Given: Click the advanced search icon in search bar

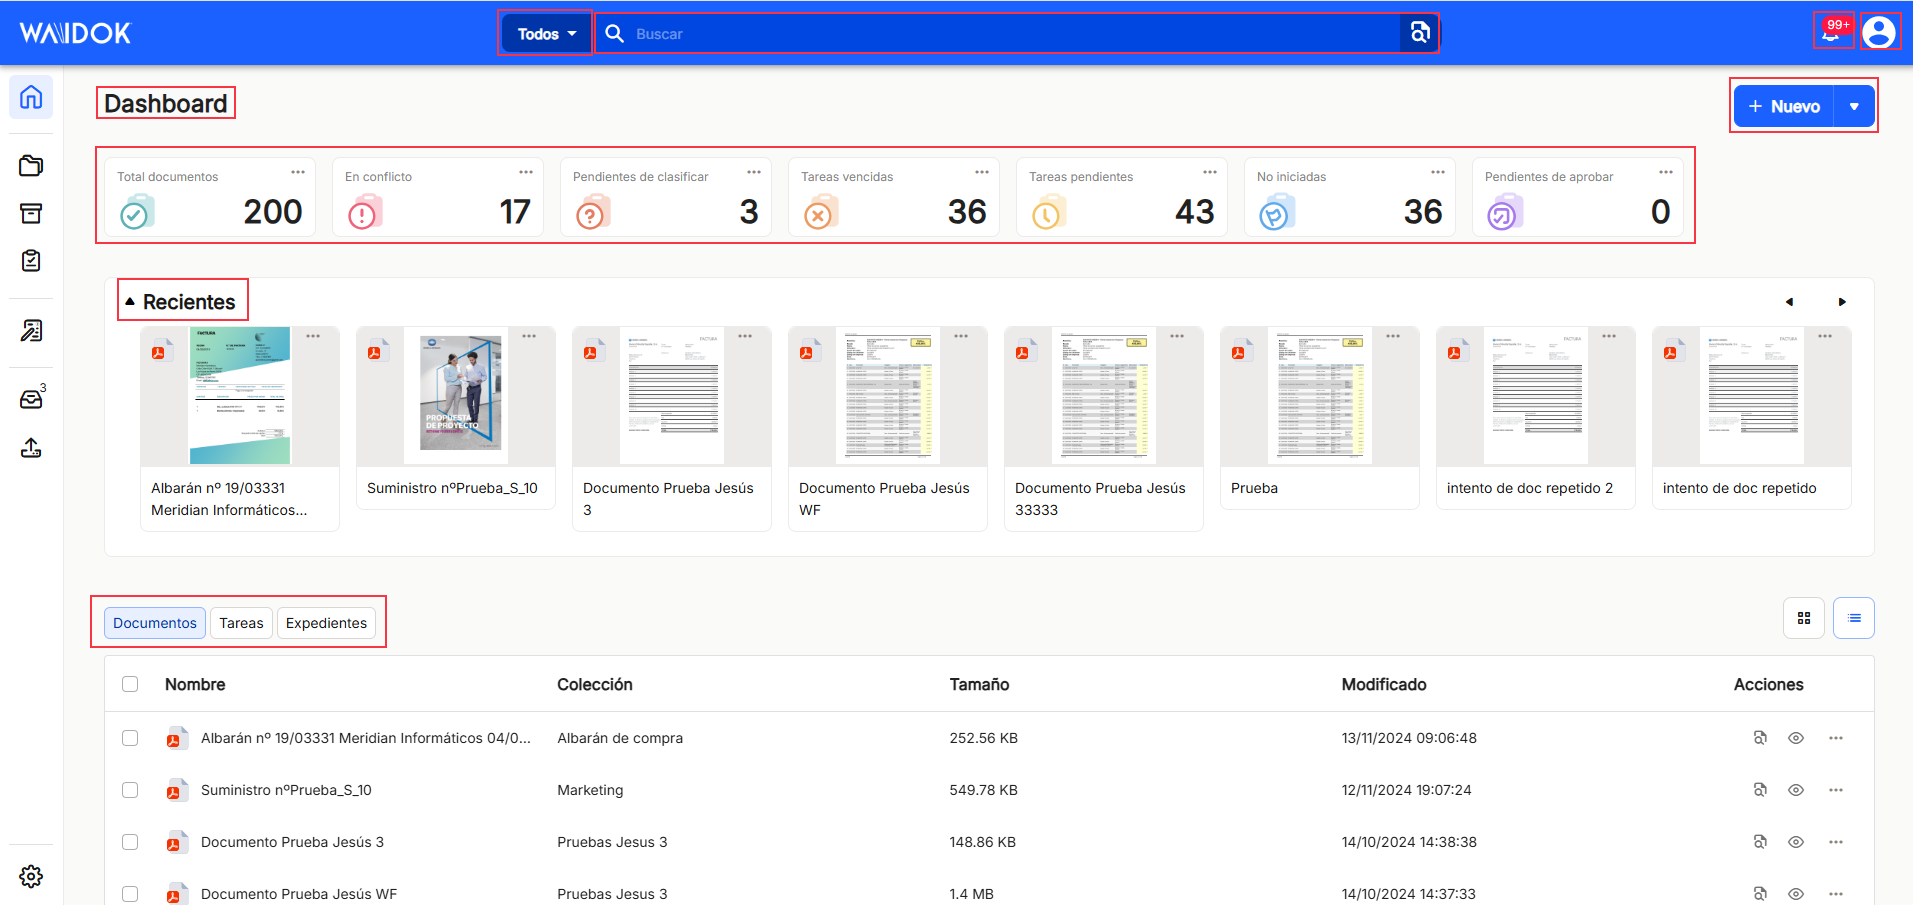Looking at the screenshot, I should [x=1419, y=33].
